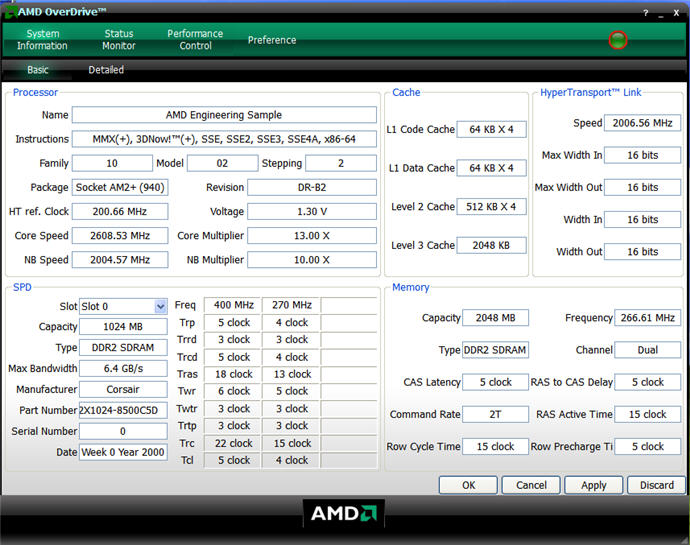
Task: Click the Family value 10
Action: (x=112, y=163)
